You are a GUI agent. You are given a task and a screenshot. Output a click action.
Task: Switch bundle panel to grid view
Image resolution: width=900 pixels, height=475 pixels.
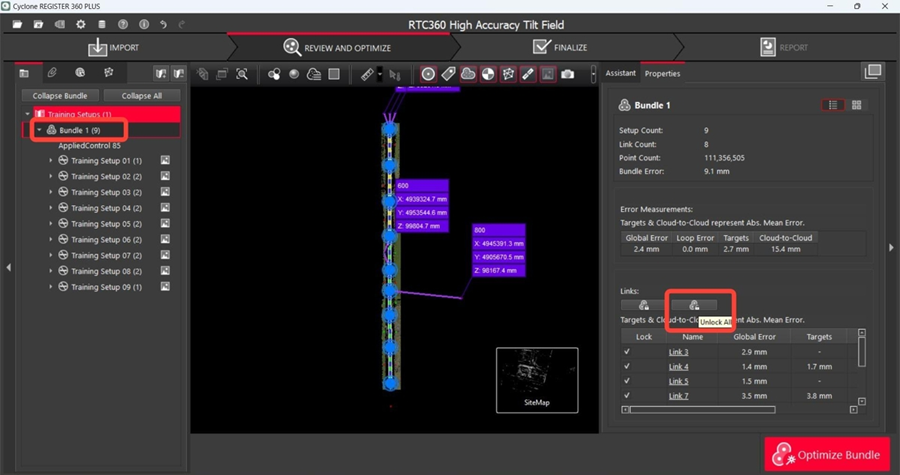[857, 104]
